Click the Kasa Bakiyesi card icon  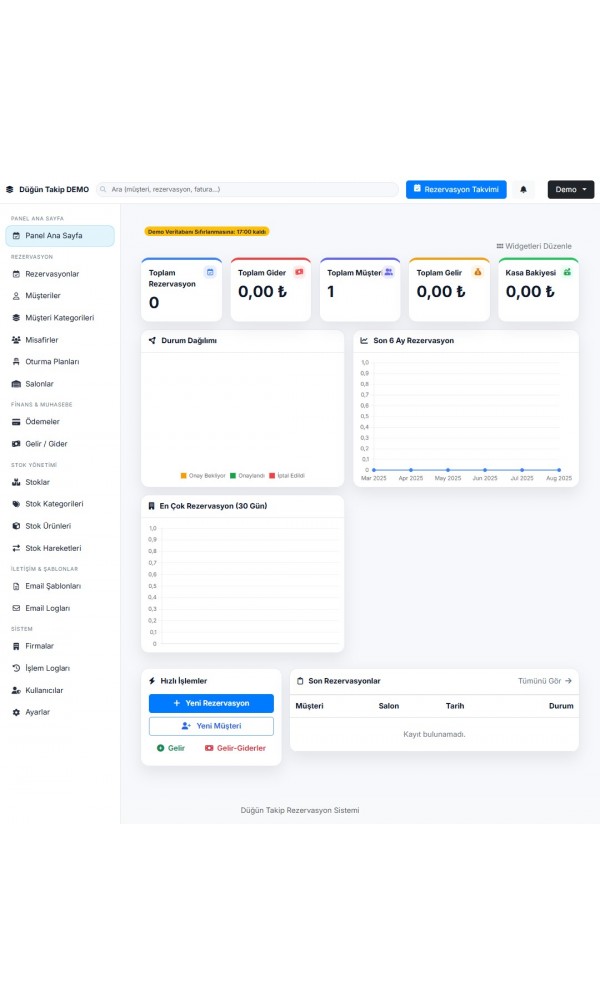coord(567,272)
